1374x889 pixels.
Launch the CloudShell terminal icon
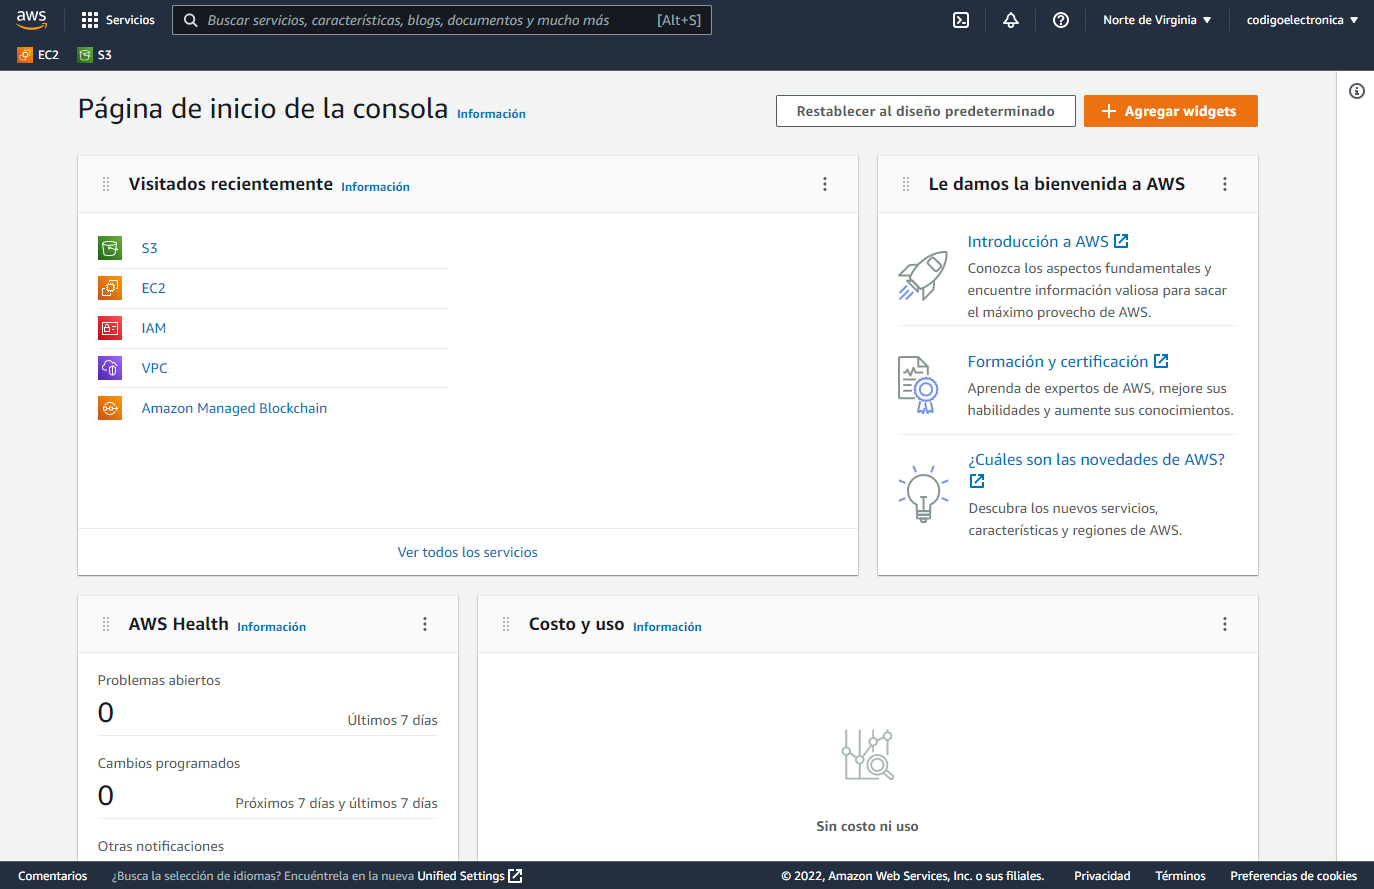click(x=961, y=20)
